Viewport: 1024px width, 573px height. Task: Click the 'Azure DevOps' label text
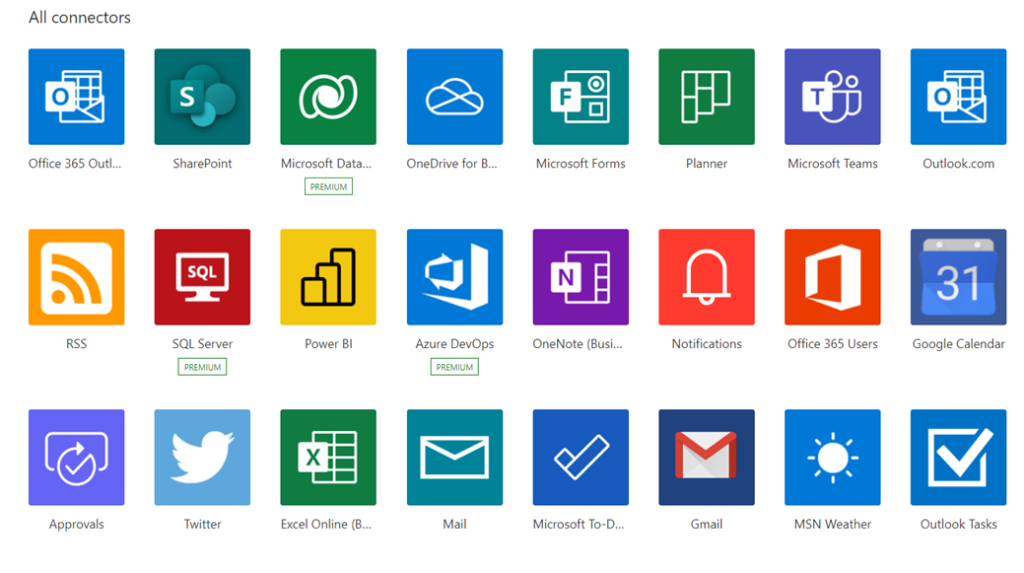click(x=455, y=344)
